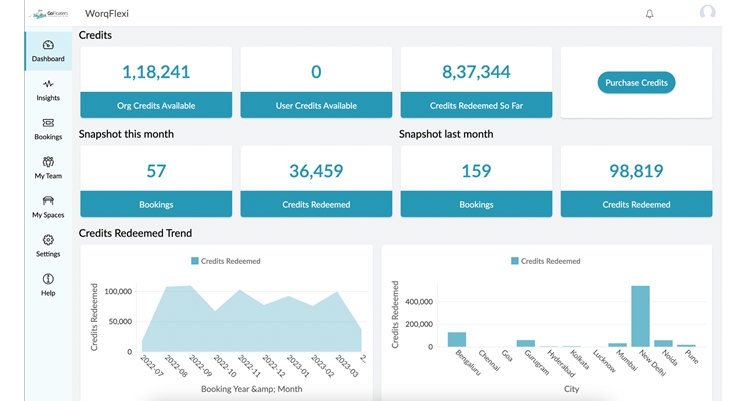
Task: Open the Bookings sidebar icon
Action: click(x=48, y=123)
